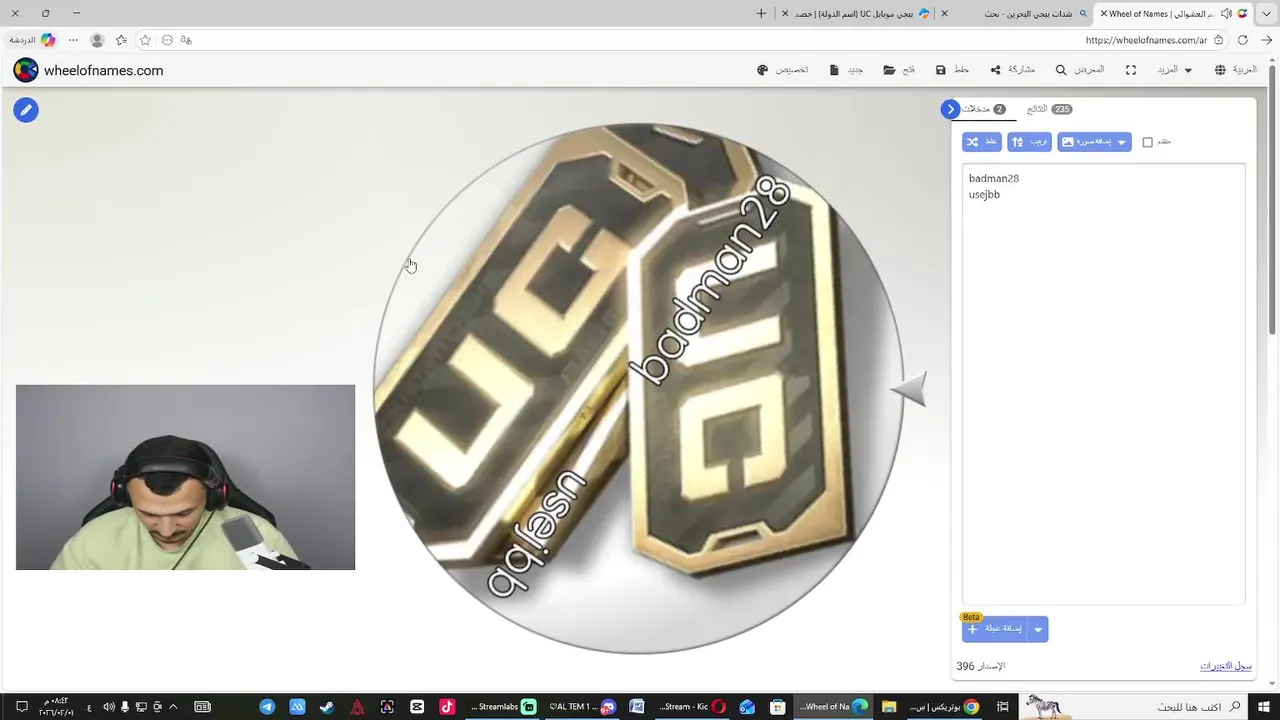Click the browser address bar URL
The width and height of the screenshot is (1280, 720).
coord(1146,40)
